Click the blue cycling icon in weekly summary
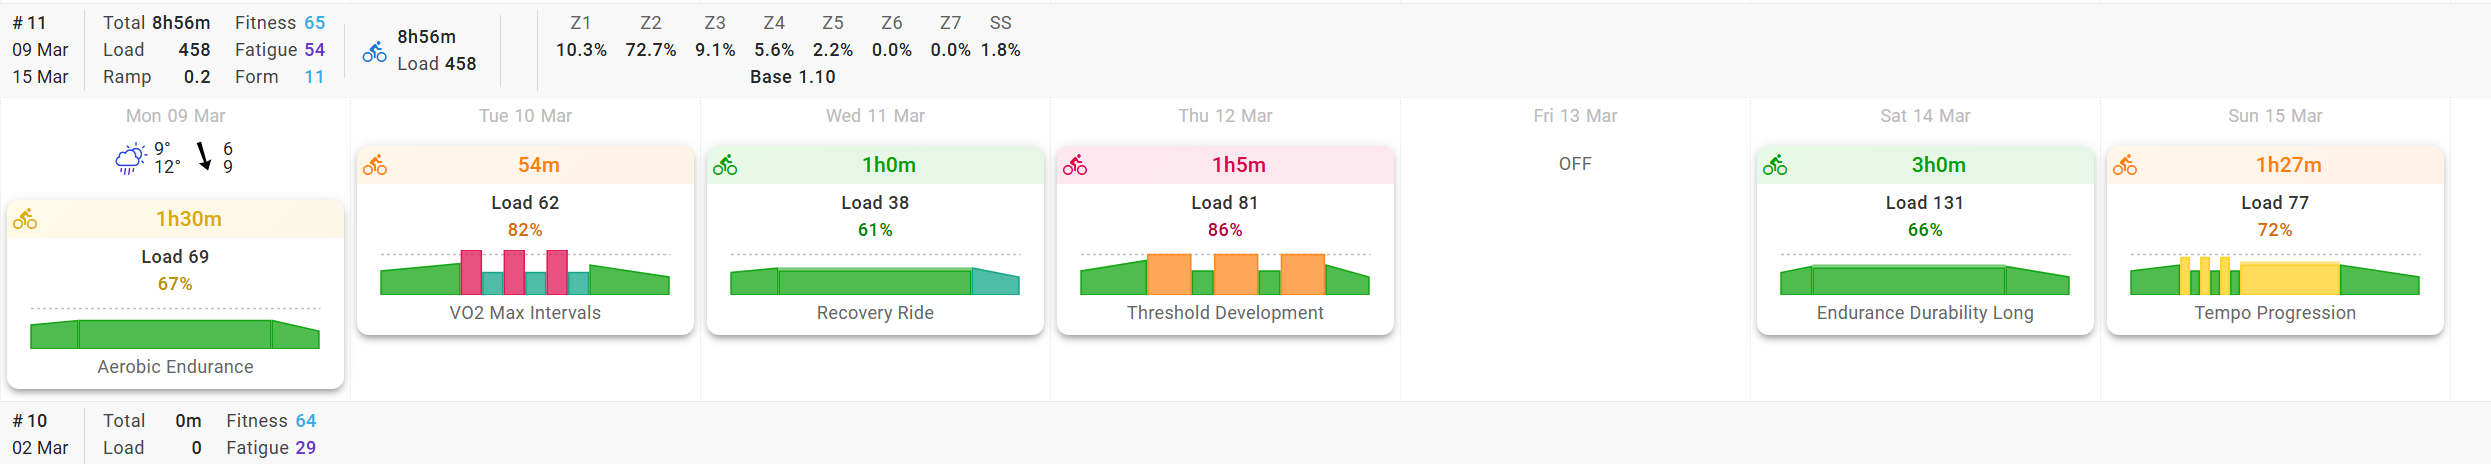2491x464 pixels. [x=374, y=52]
